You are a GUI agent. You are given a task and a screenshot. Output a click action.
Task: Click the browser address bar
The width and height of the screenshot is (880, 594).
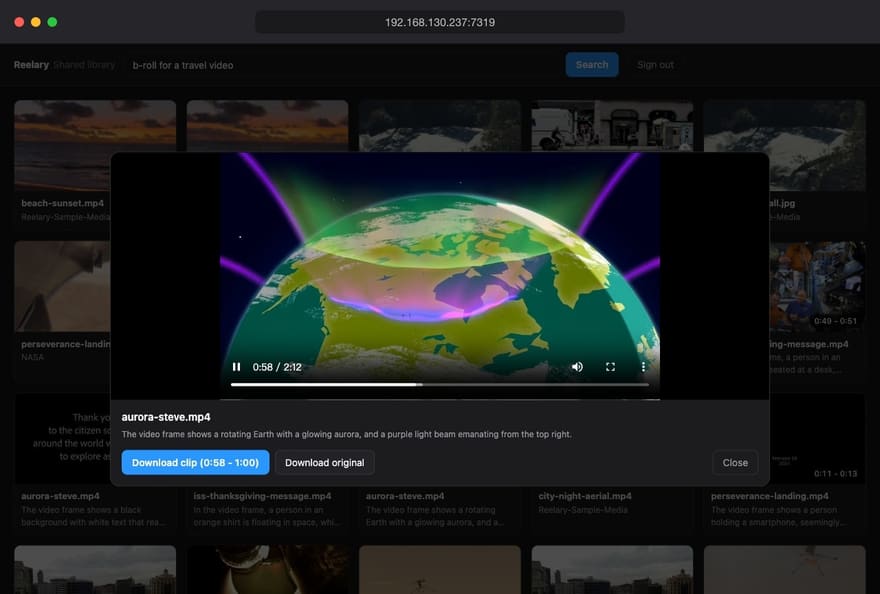(x=439, y=22)
